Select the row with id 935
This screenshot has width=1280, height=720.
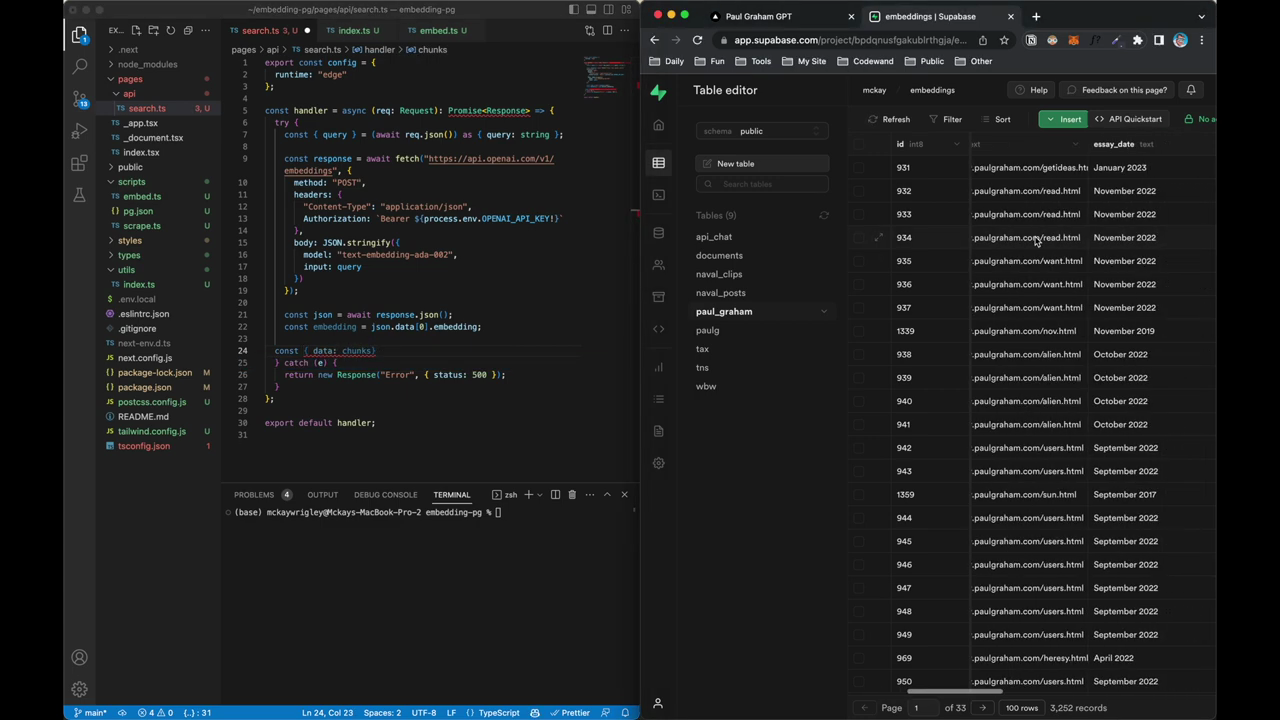[x=859, y=261]
